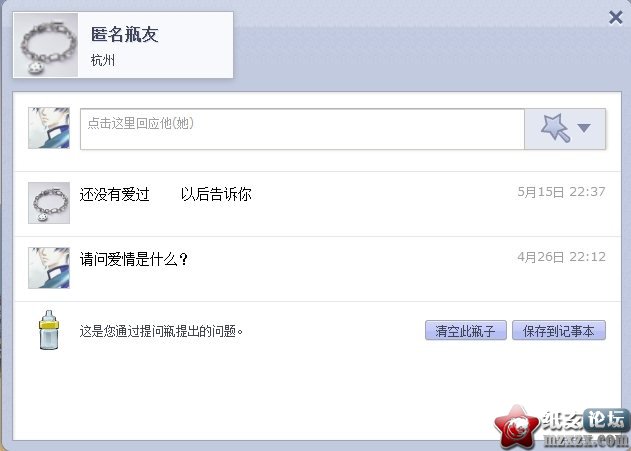Click the 清空此瓶子 button

click(x=466, y=331)
